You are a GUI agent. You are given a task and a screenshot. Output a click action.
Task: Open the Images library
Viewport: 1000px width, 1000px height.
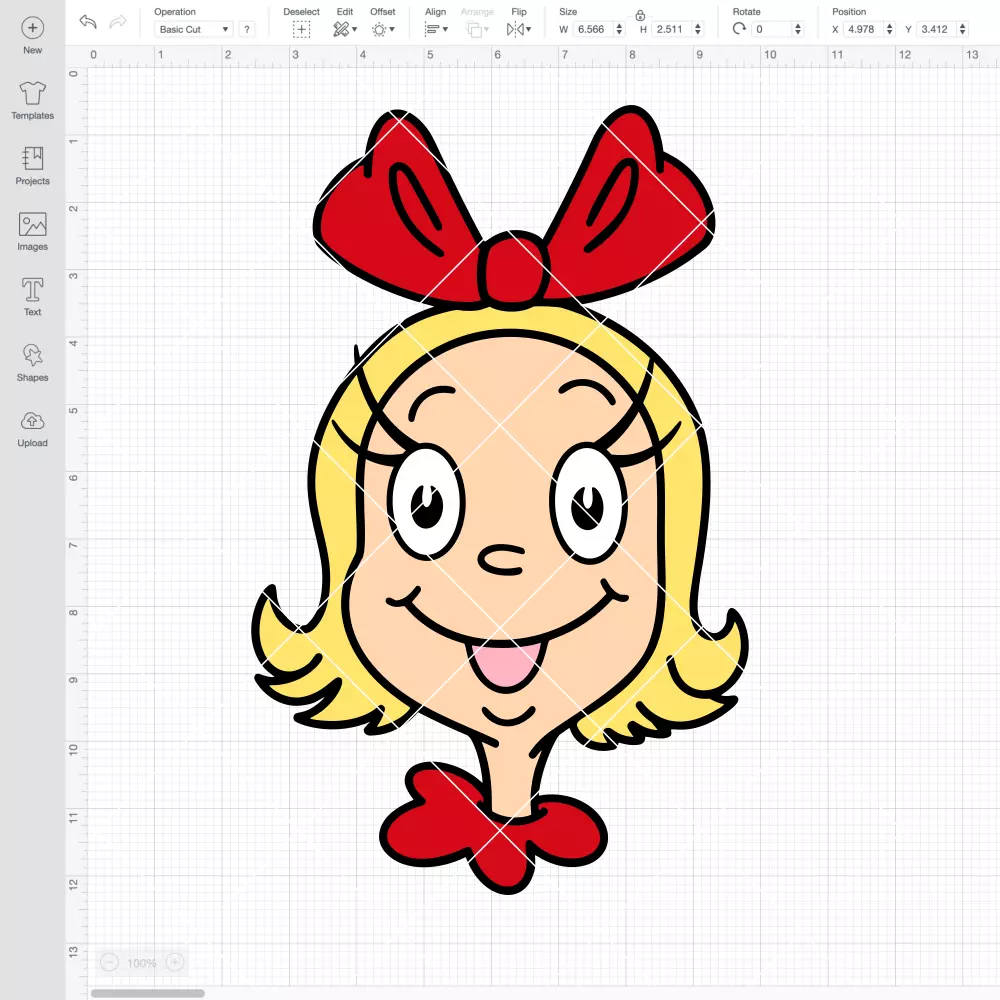33,232
